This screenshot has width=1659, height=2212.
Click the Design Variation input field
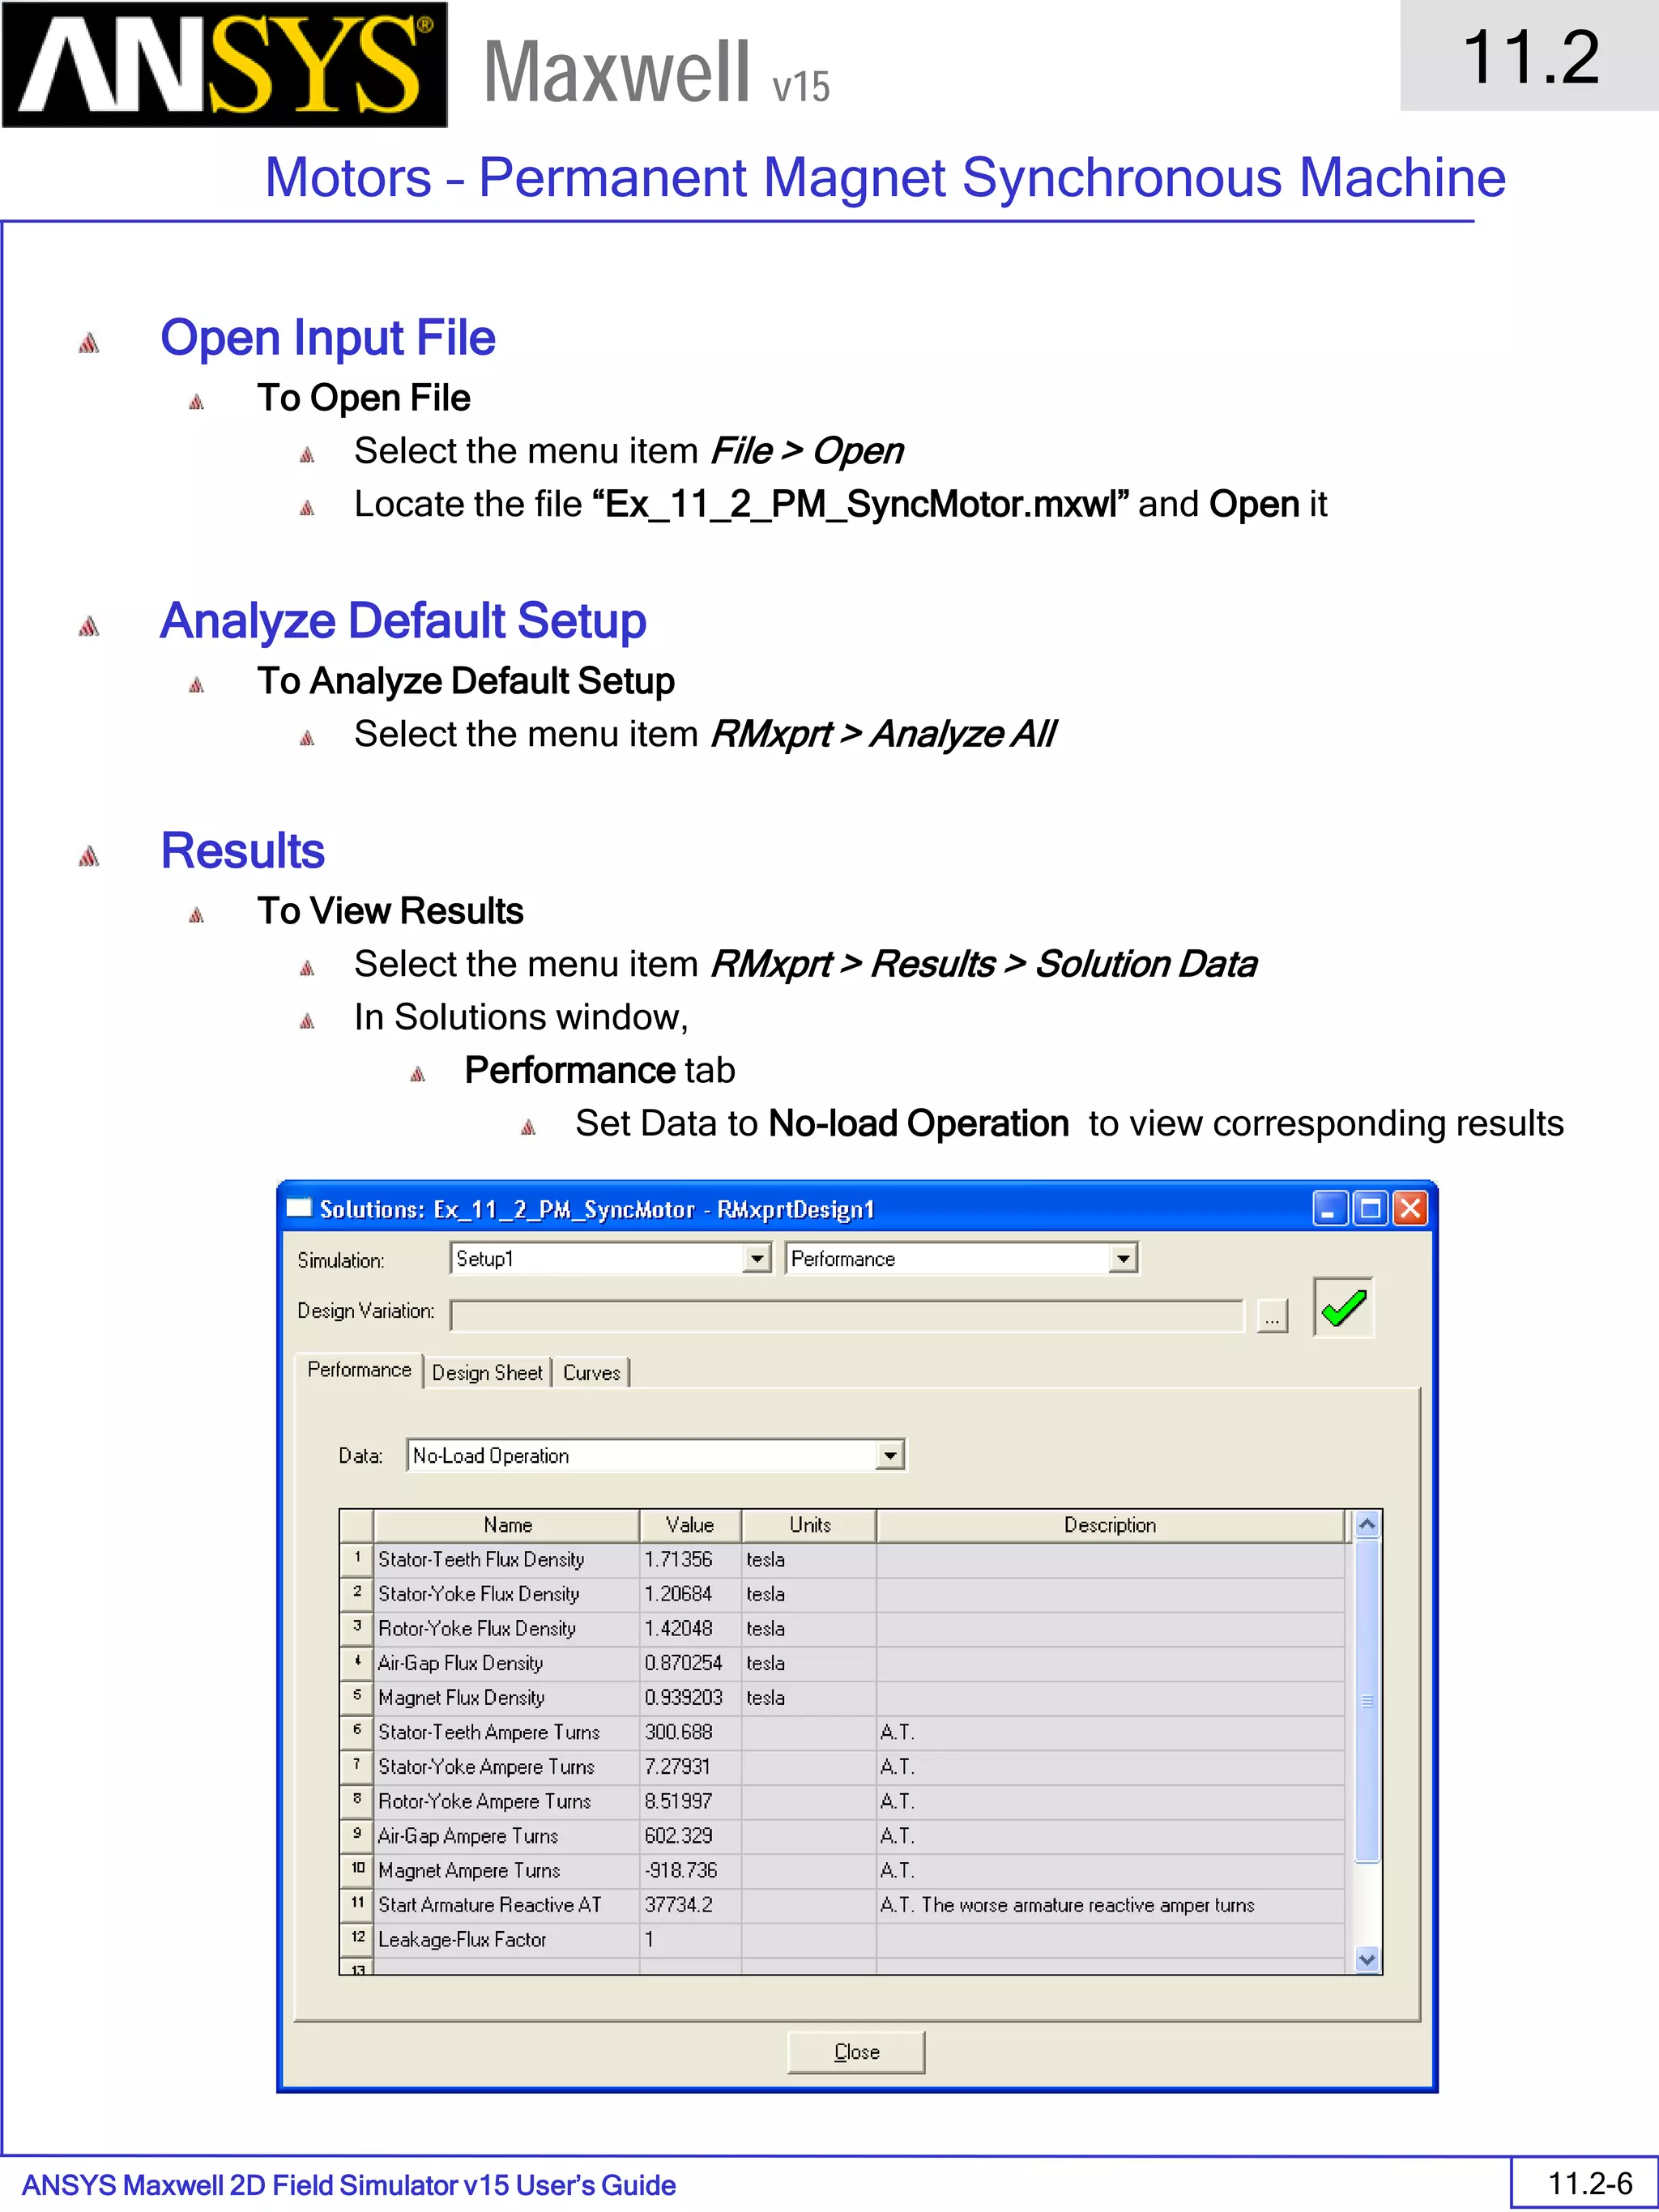click(x=847, y=1316)
